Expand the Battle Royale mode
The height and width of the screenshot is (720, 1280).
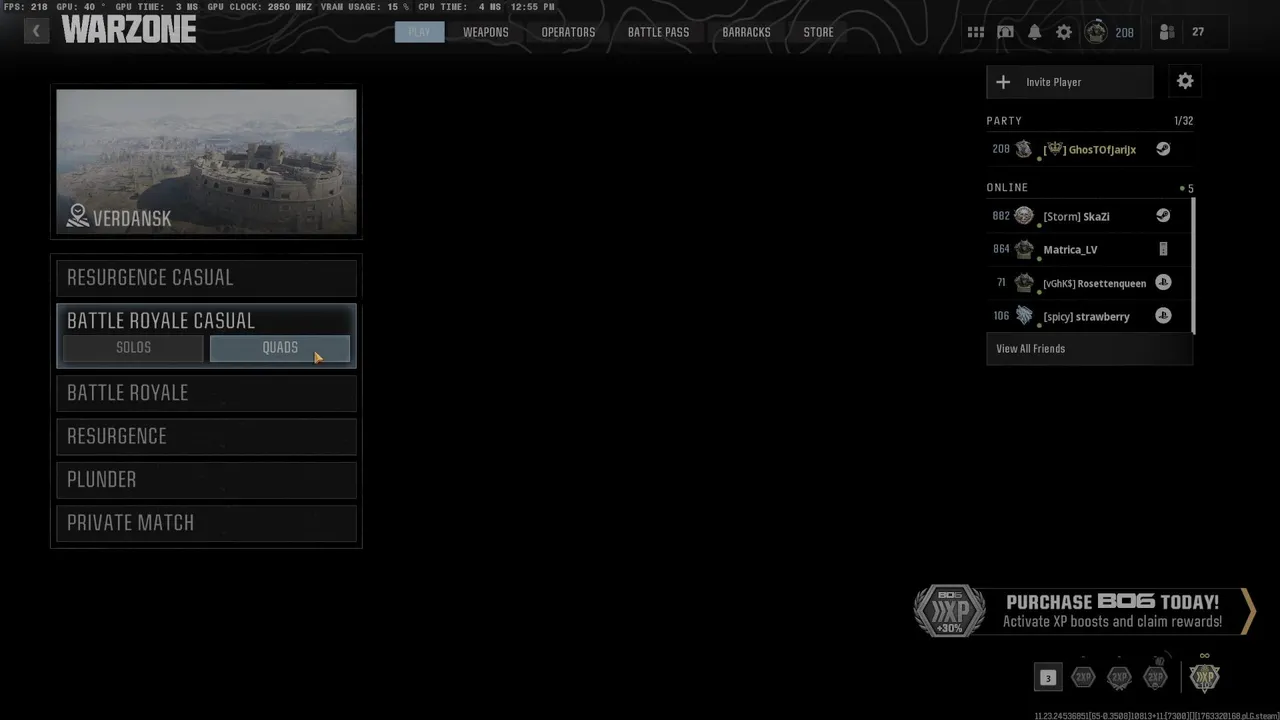(x=206, y=393)
